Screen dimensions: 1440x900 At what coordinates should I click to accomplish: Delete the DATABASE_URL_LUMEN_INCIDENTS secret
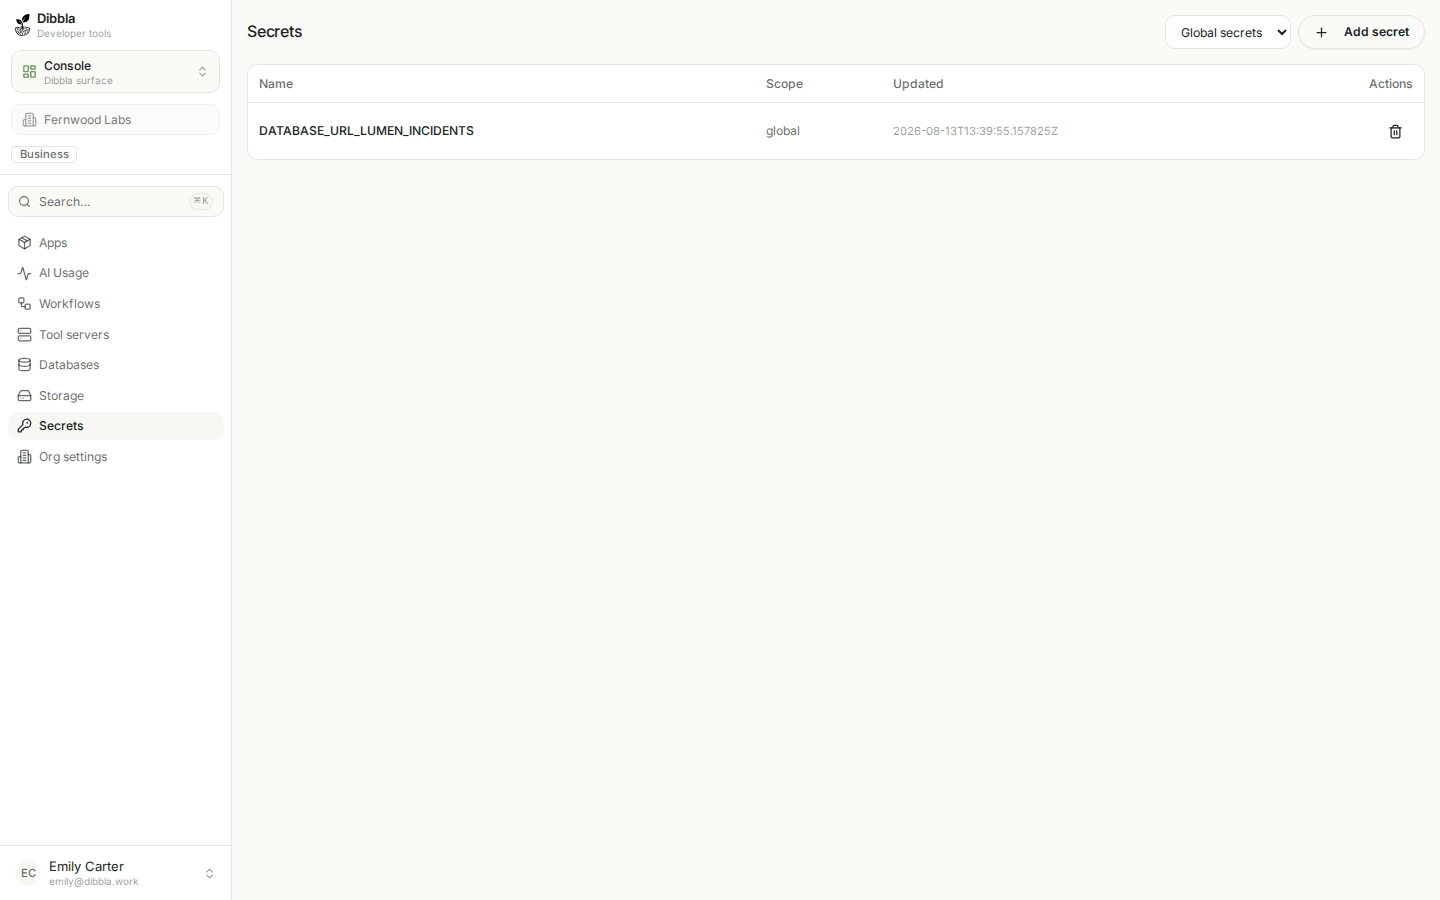1395,131
